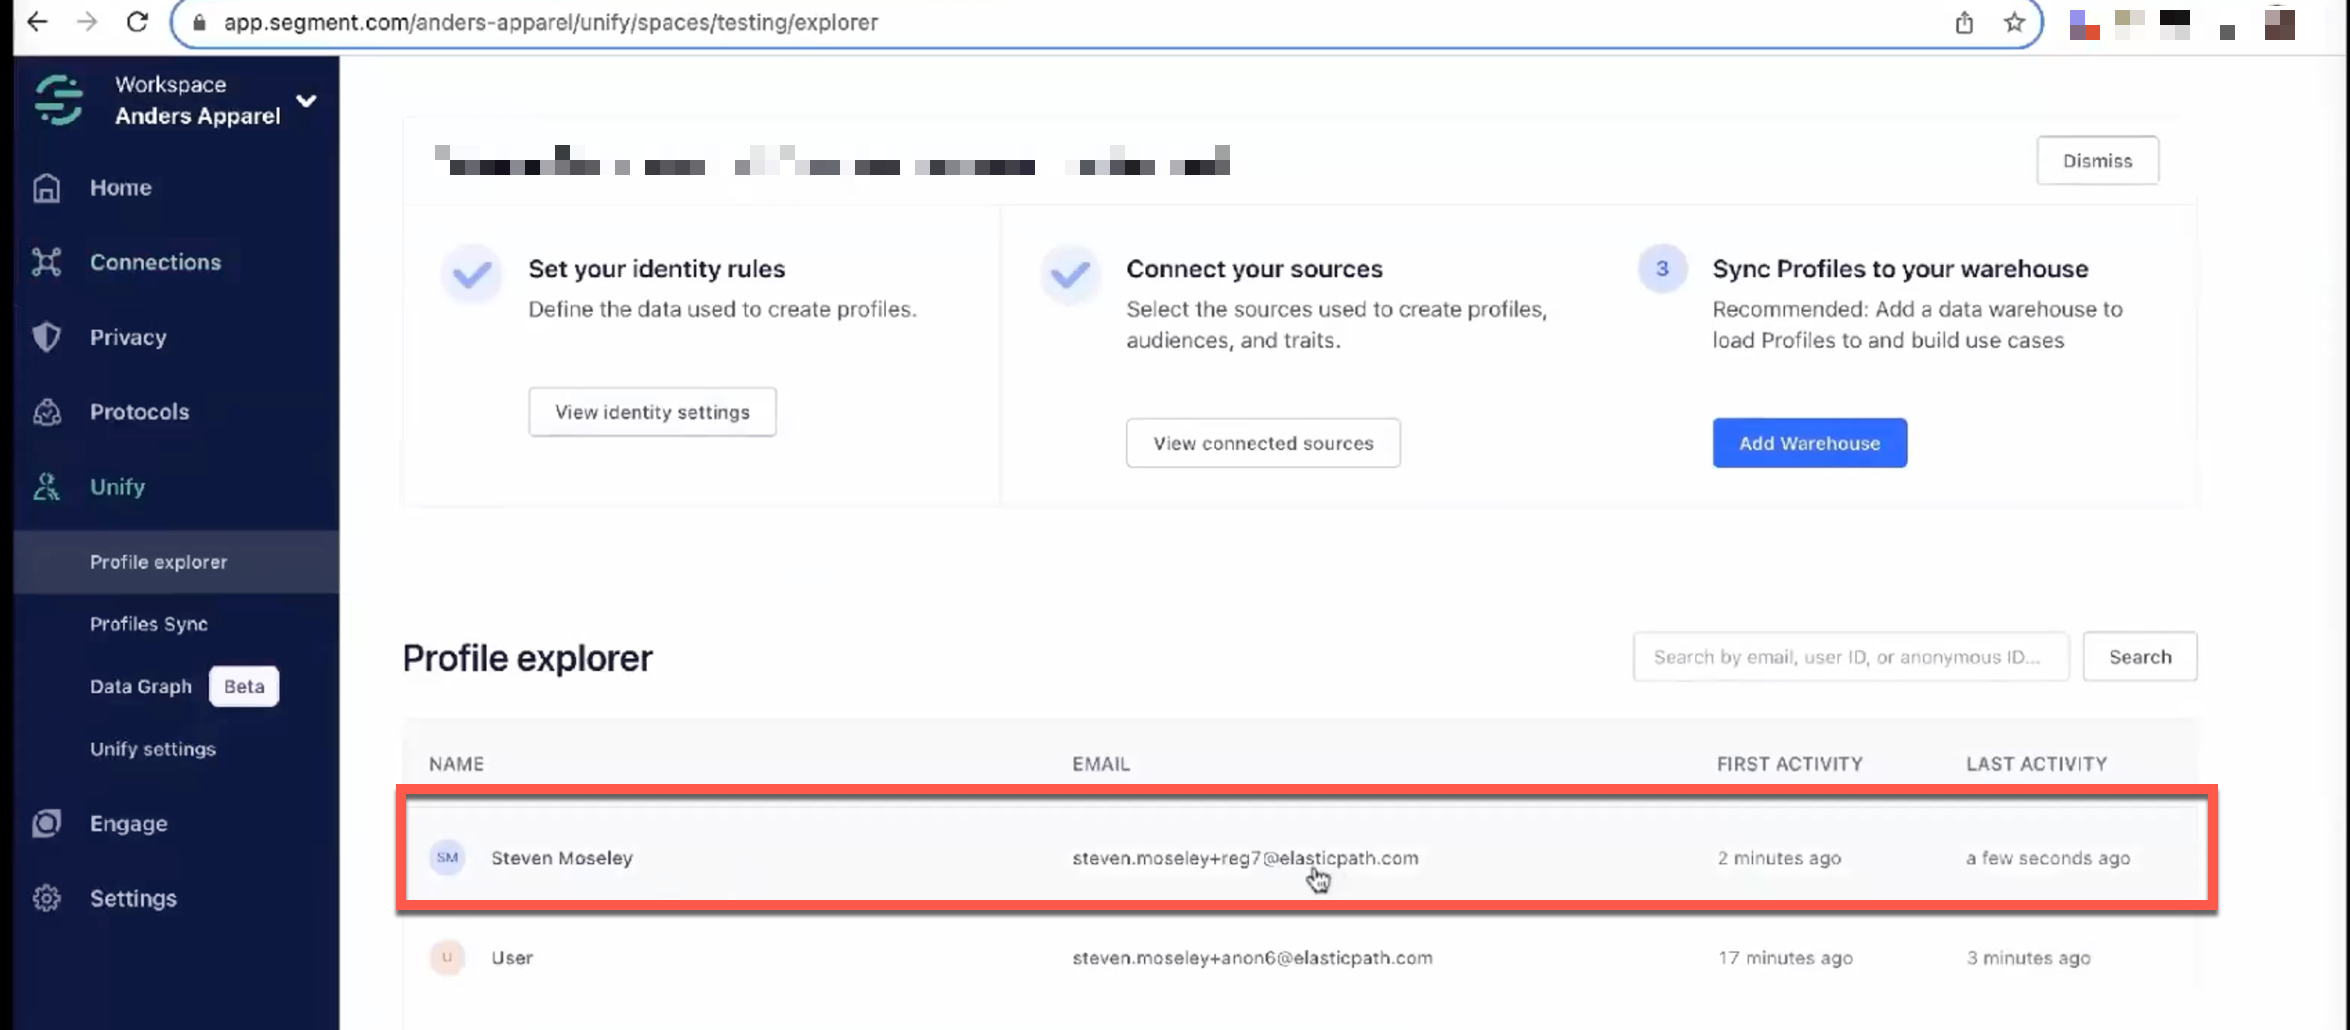This screenshot has height=1030, width=2350.
Task: Click the Segment logo at top left
Action: click(57, 99)
